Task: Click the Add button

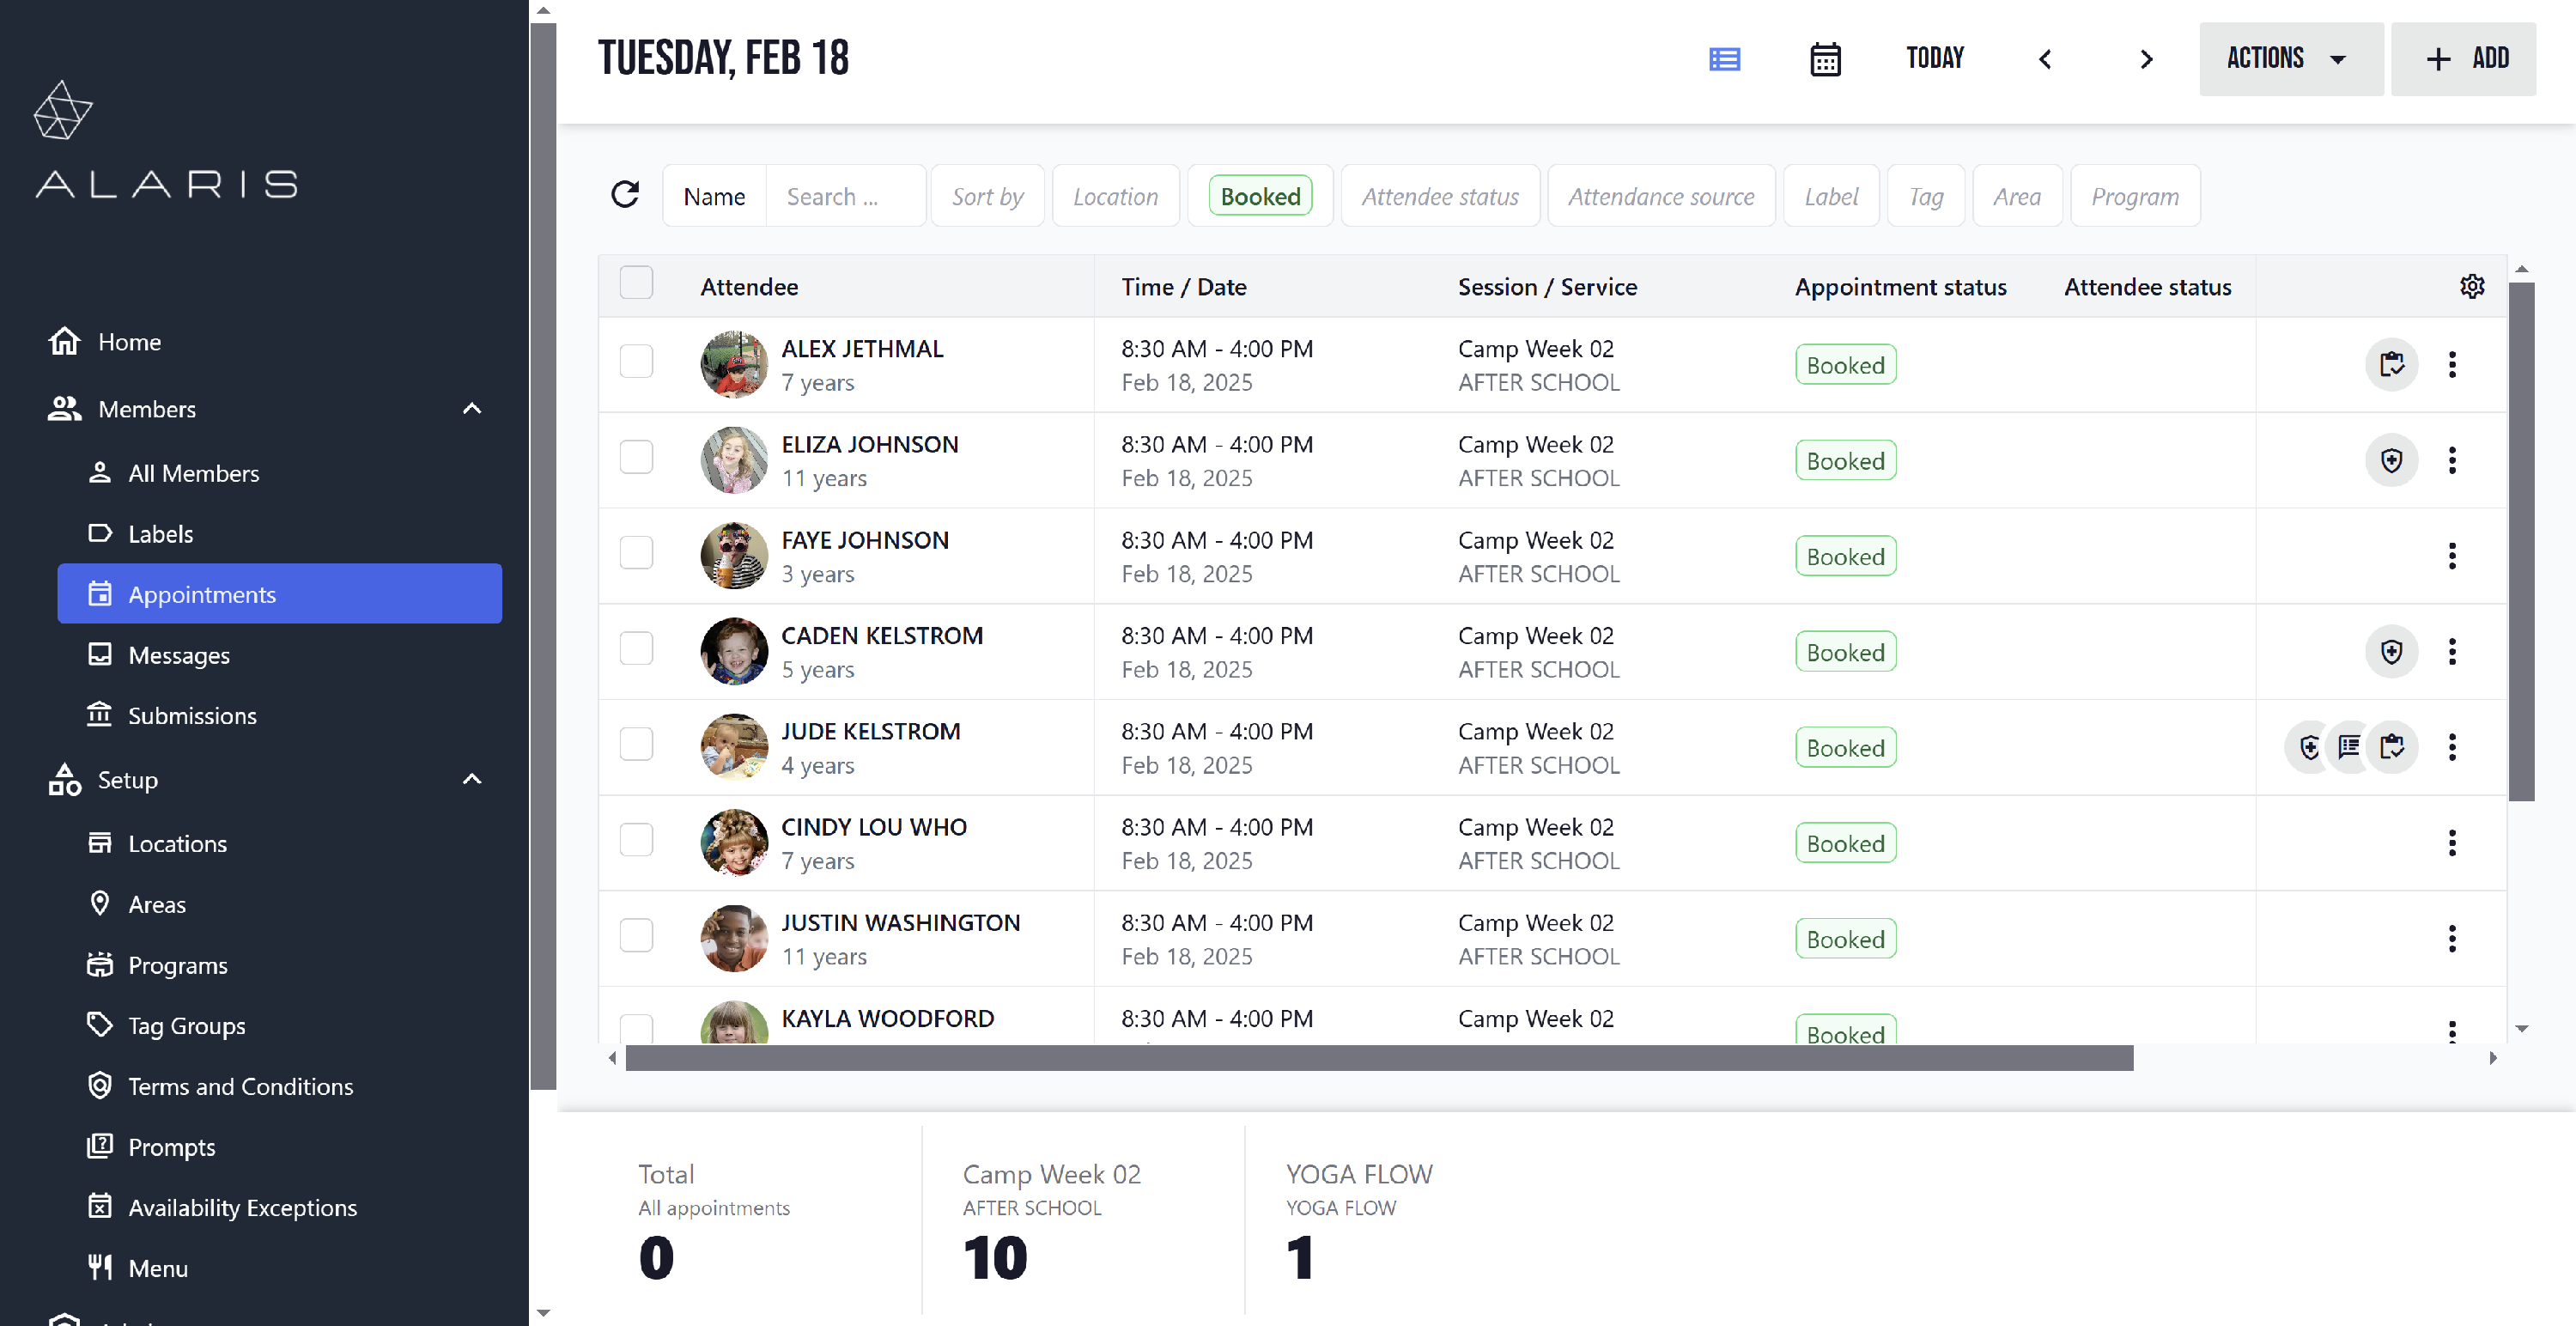Action: click(2463, 58)
